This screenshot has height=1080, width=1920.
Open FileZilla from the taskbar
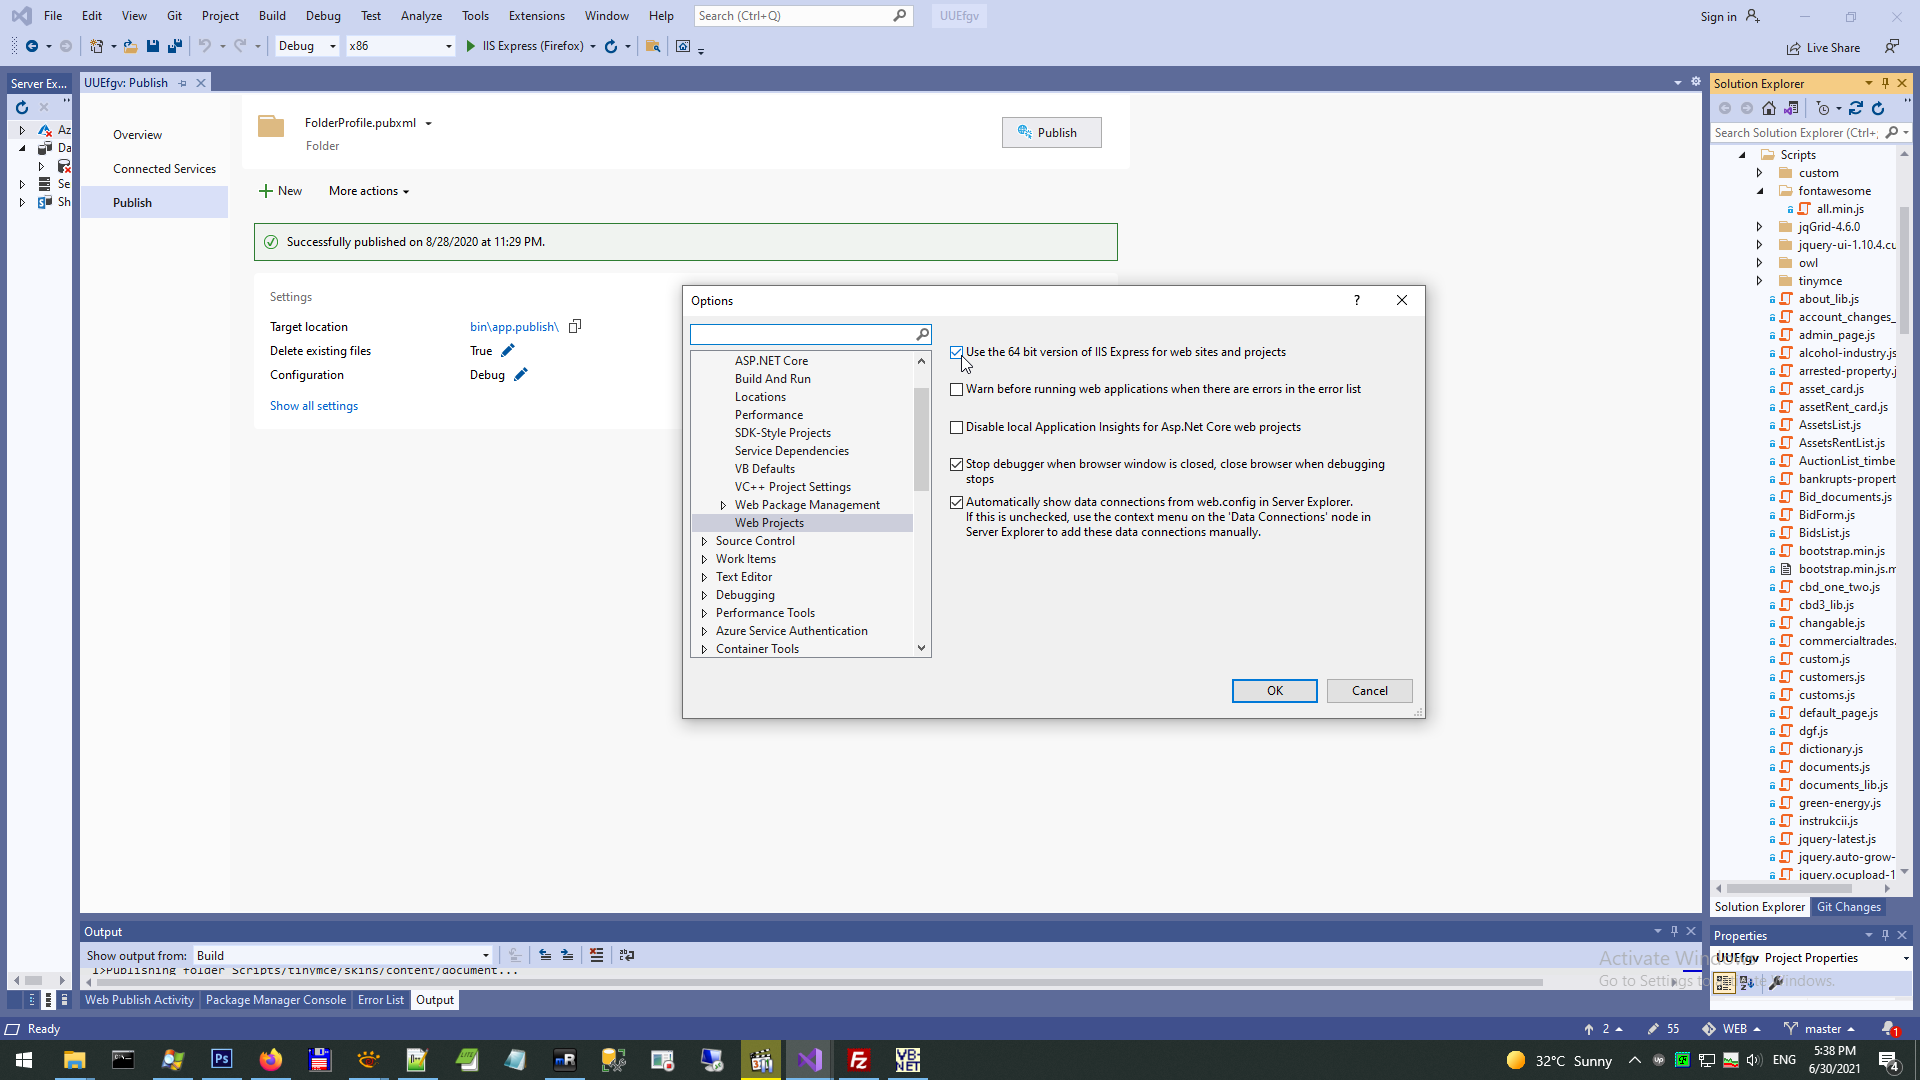(858, 1060)
